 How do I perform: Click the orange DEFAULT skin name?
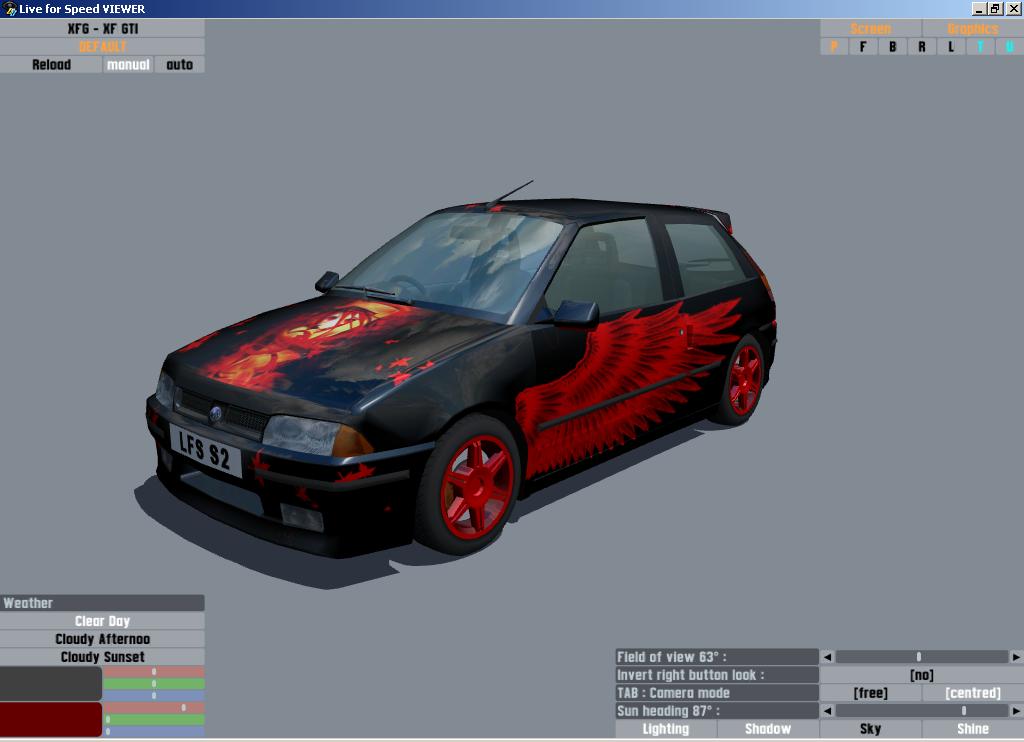103,46
